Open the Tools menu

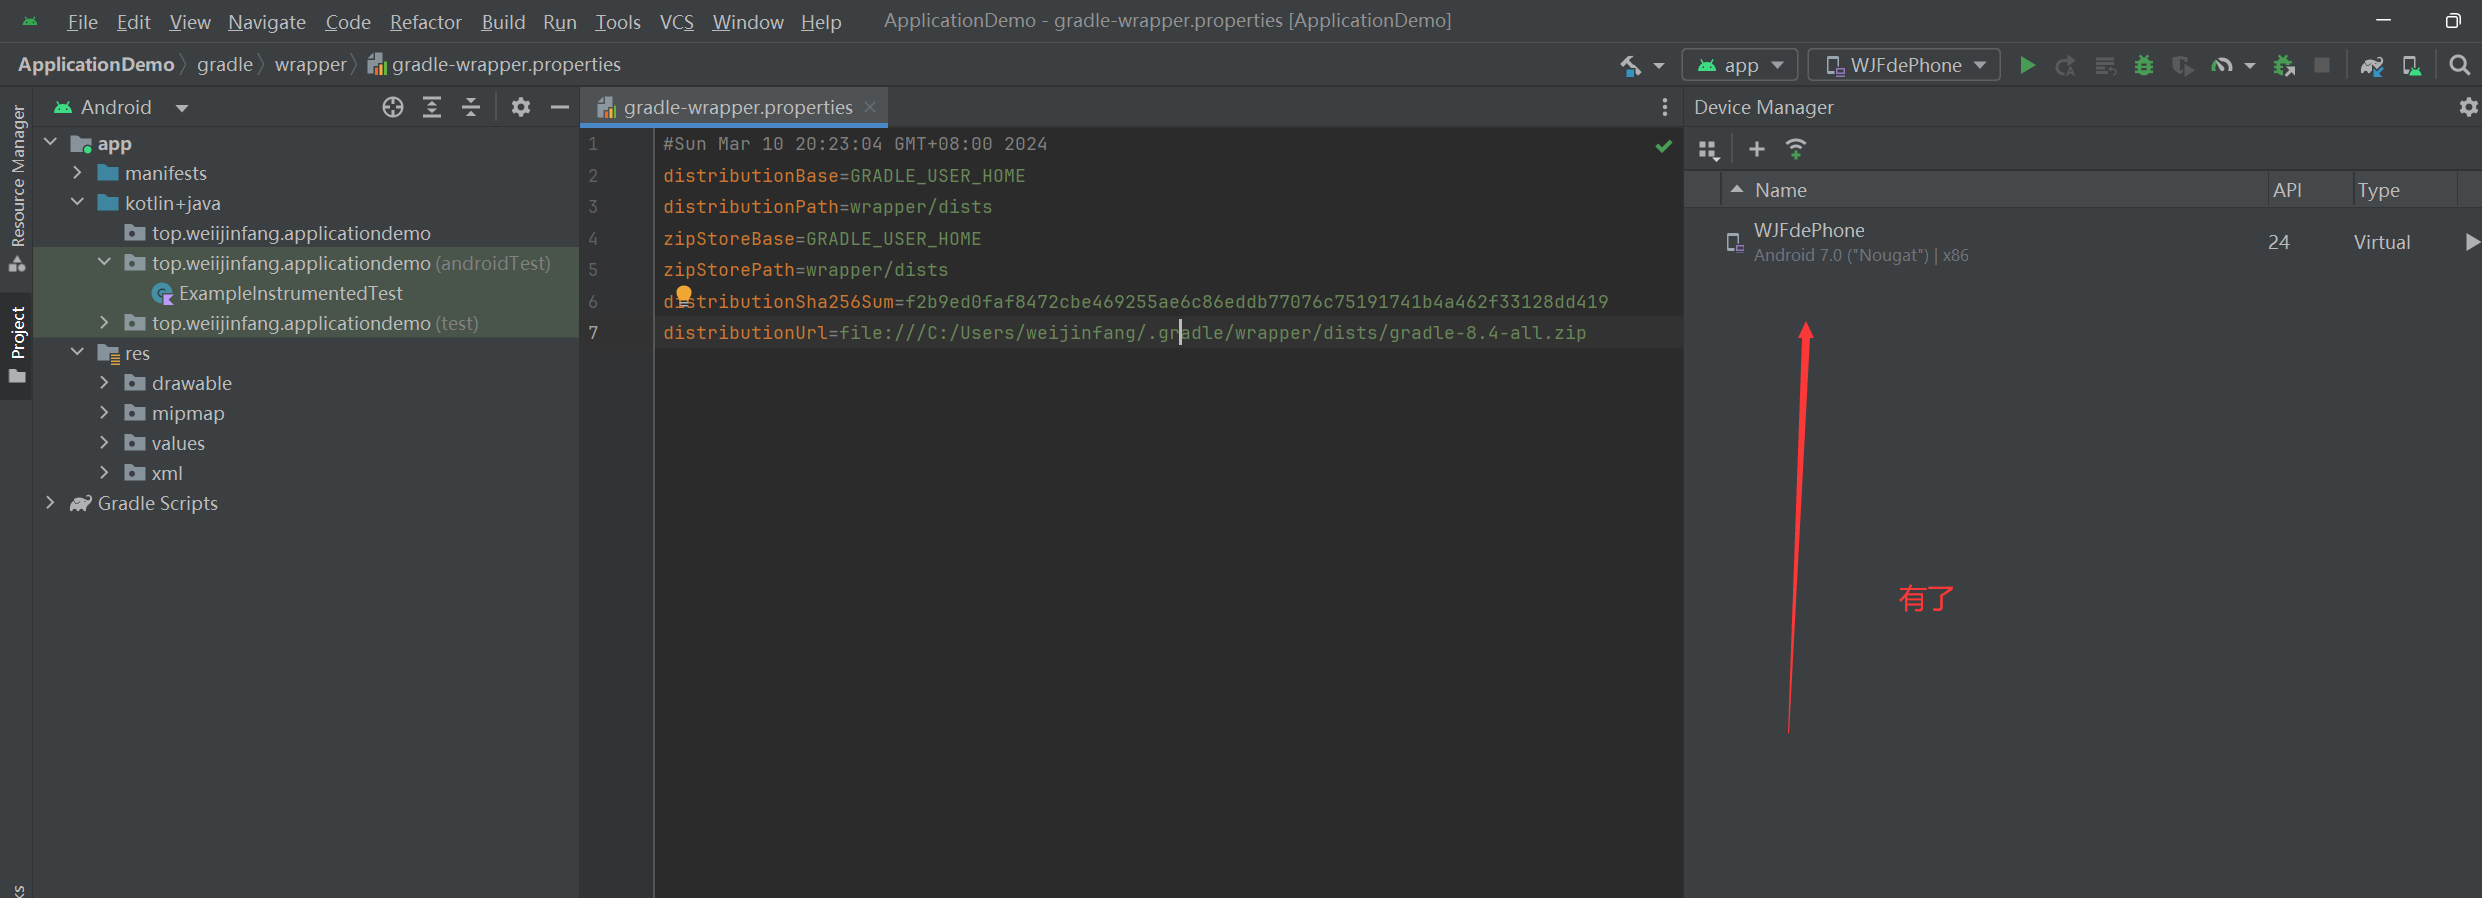[x=618, y=21]
